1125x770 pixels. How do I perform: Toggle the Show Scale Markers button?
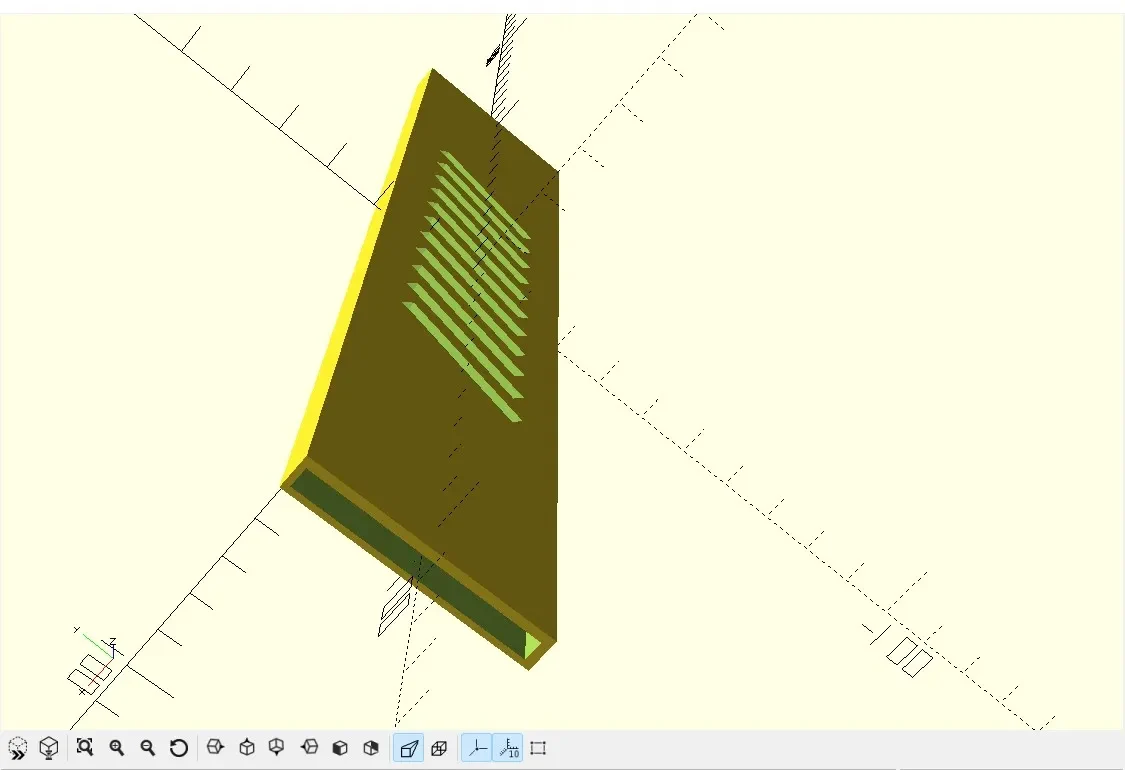508,748
